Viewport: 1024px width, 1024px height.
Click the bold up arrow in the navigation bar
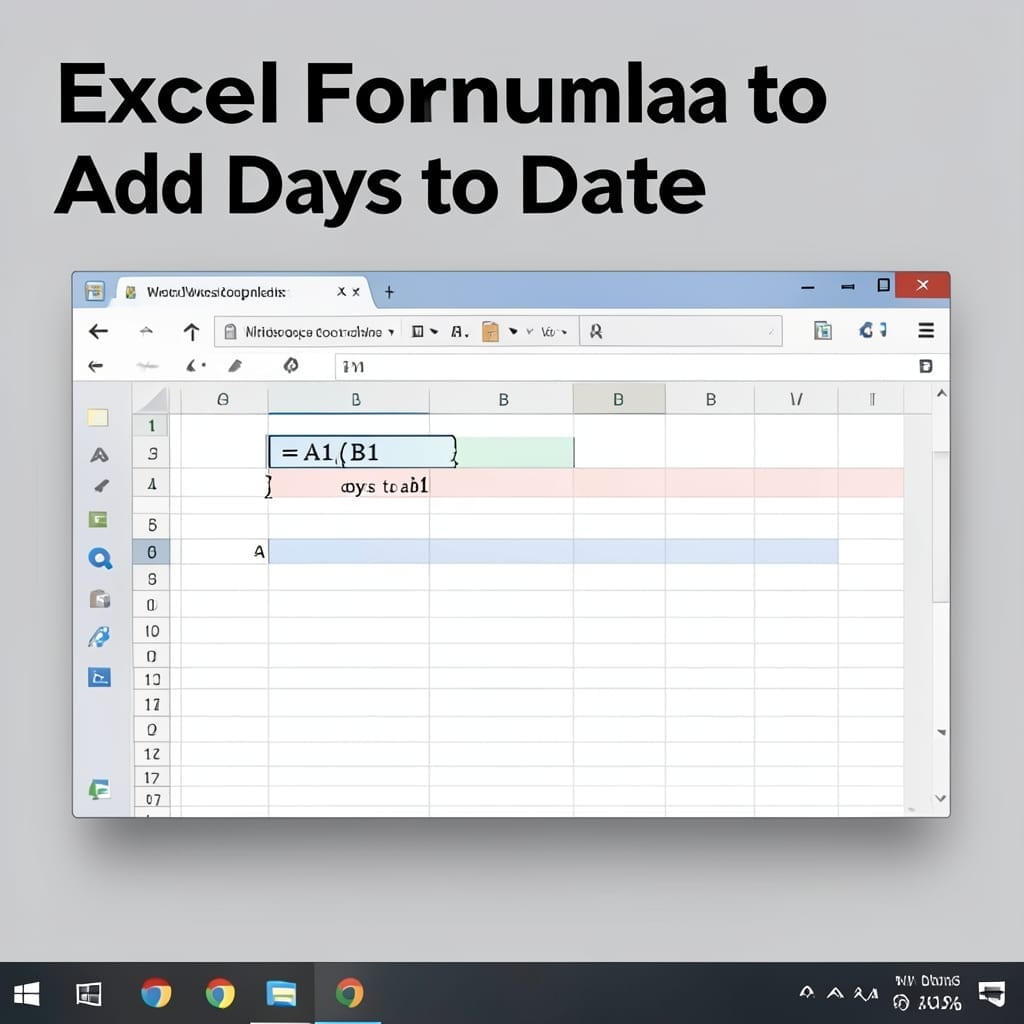click(x=191, y=332)
